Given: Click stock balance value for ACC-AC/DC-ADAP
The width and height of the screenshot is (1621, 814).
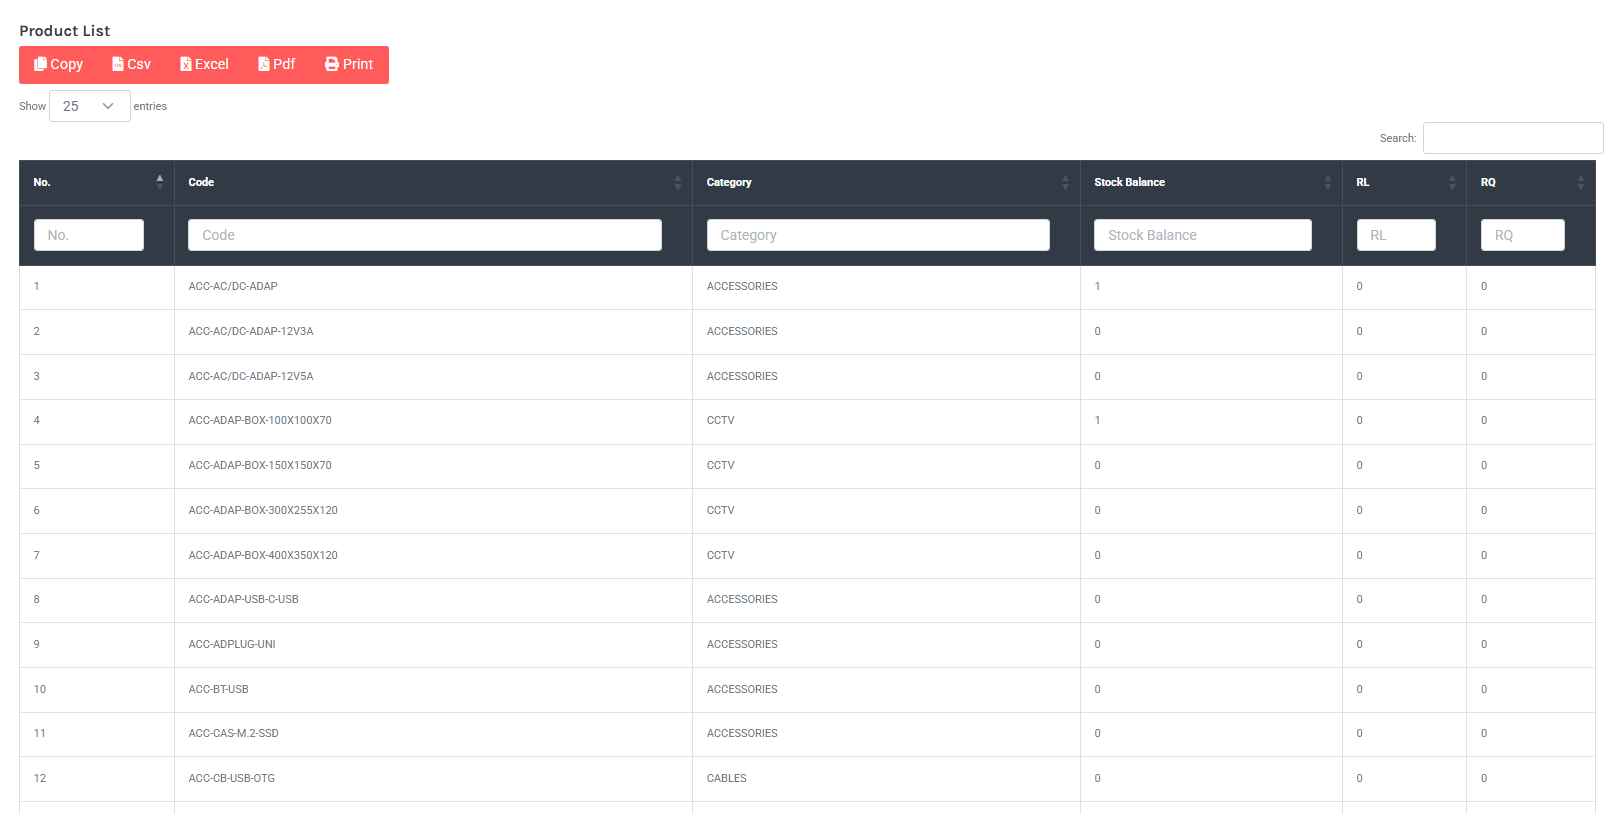Looking at the screenshot, I should (x=1097, y=287).
